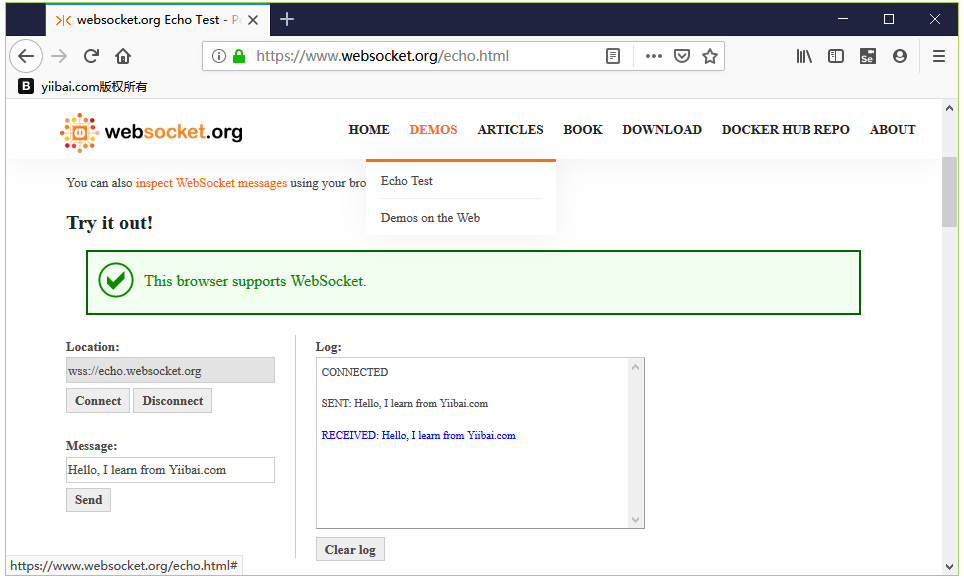Click the Disconnect button
The image size is (964, 579).
[x=172, y=401]
